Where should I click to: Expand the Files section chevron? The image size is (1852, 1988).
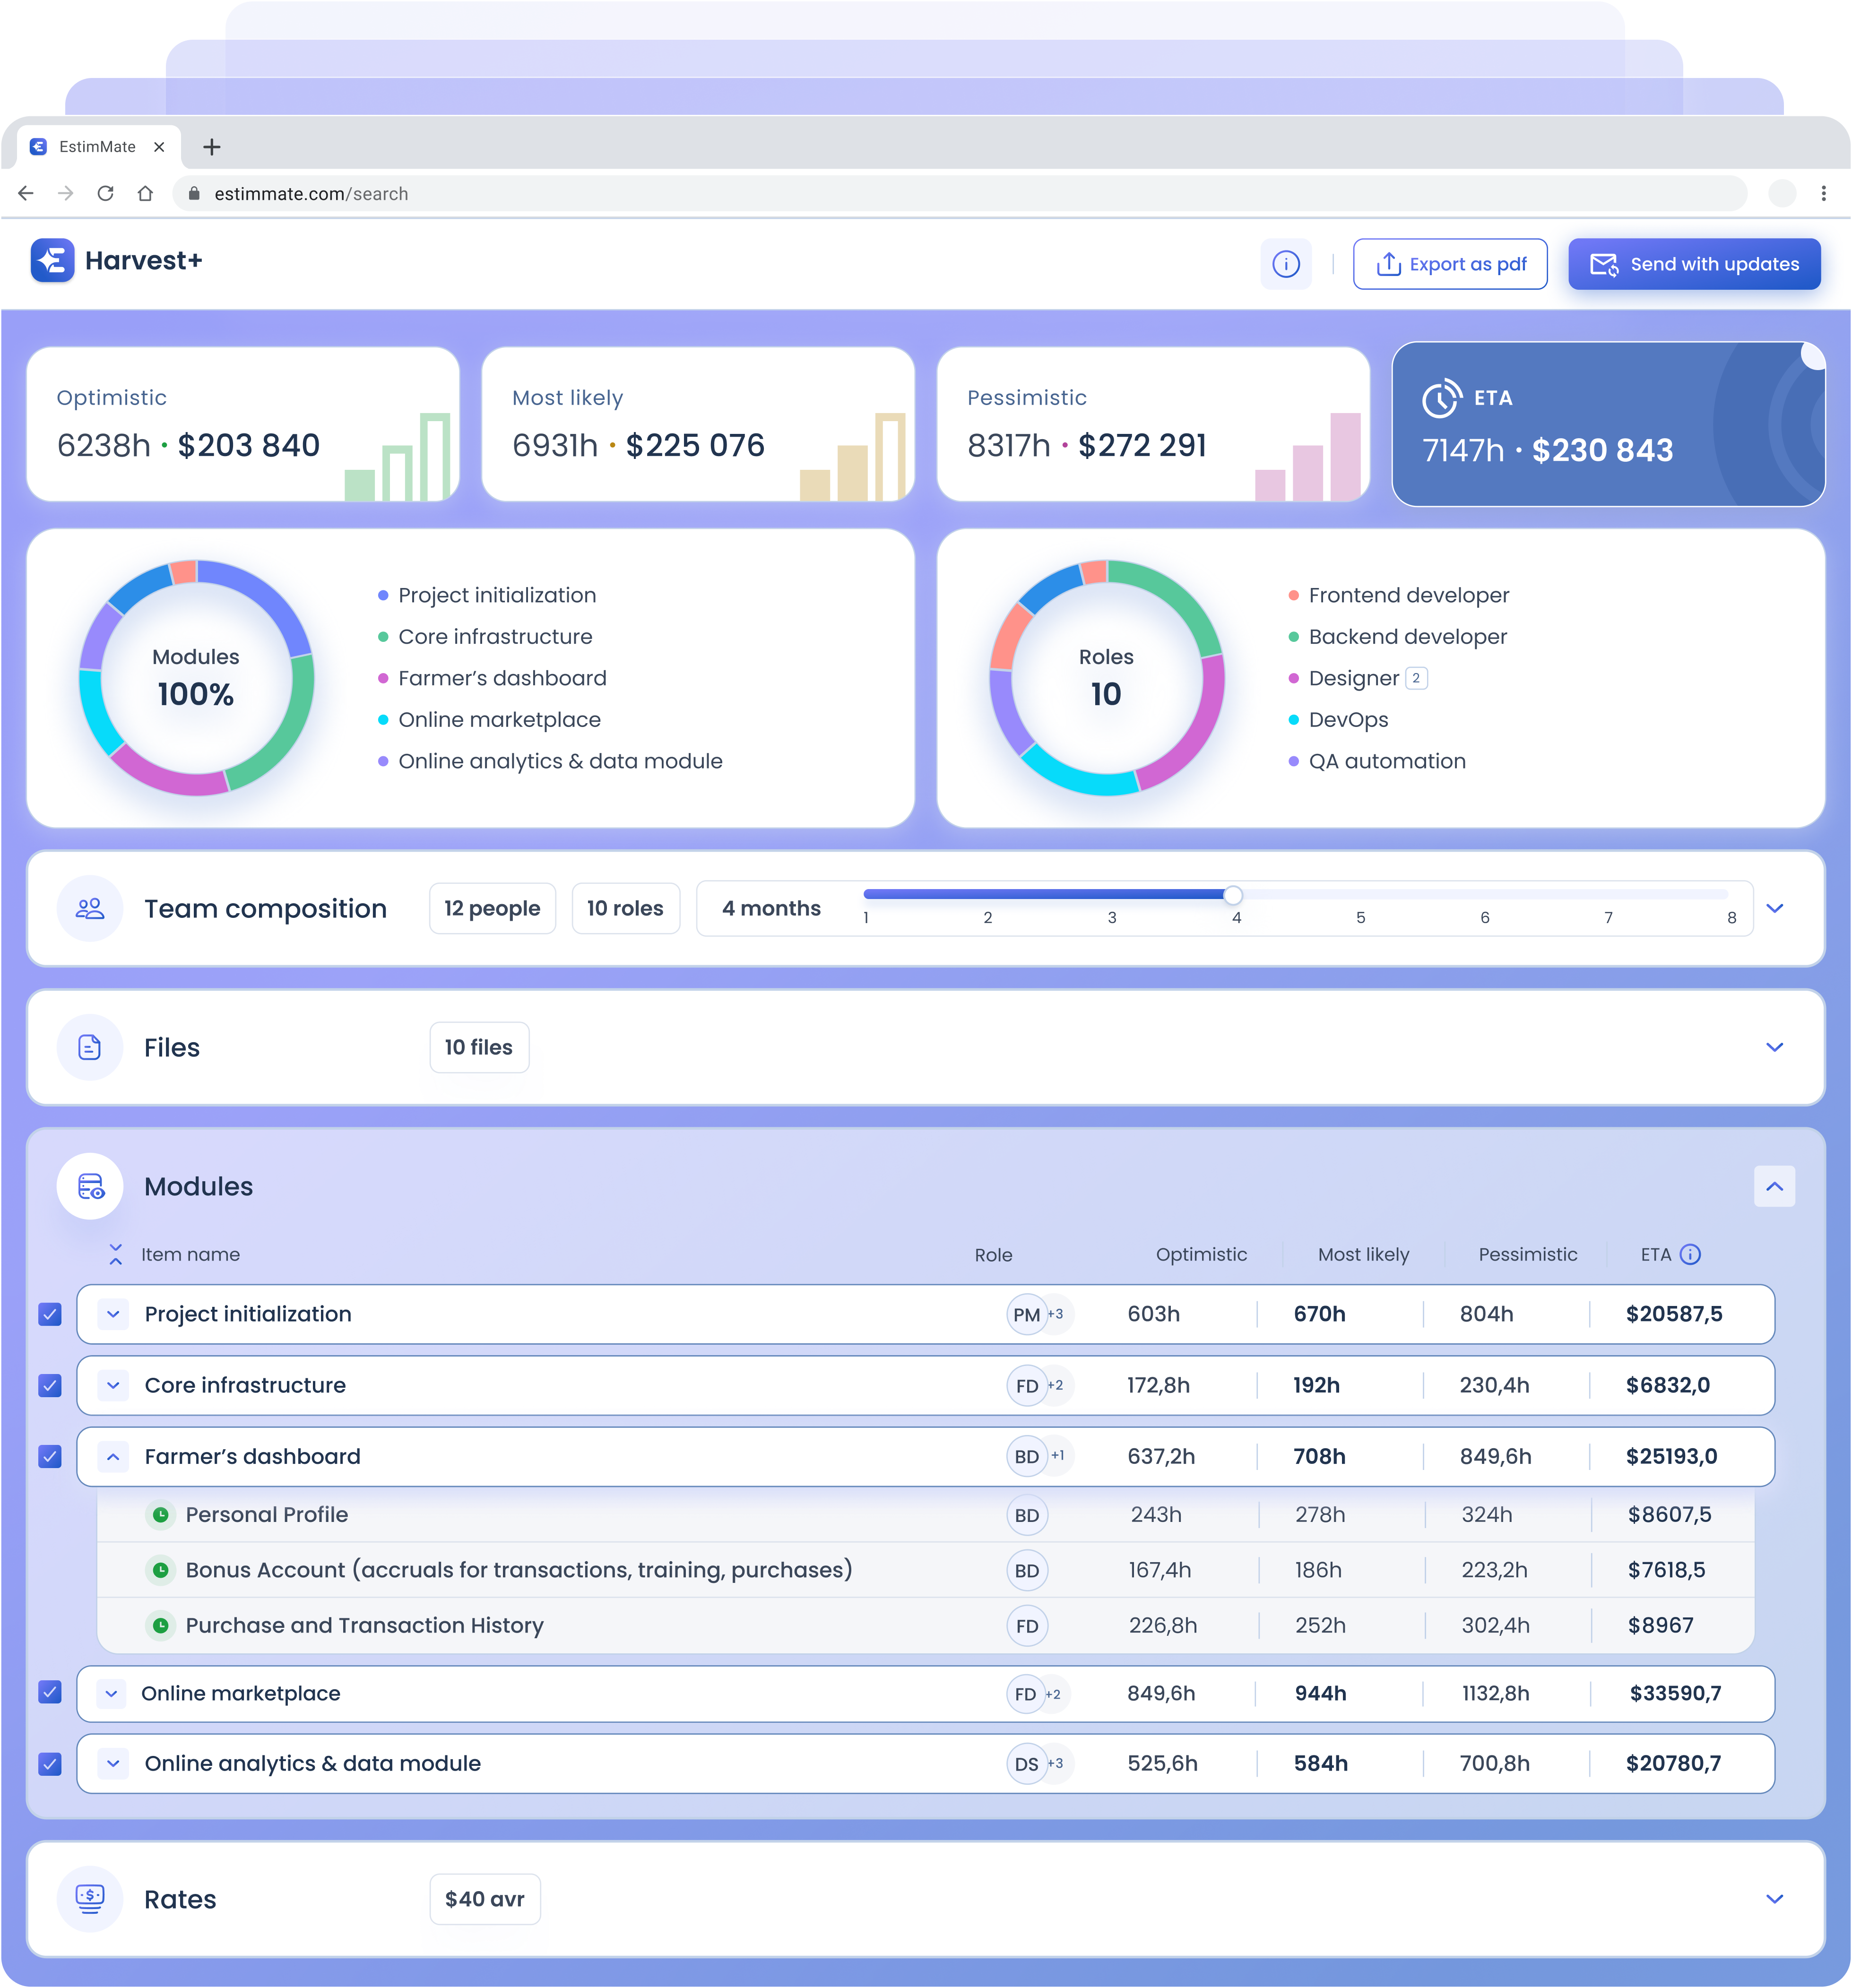click(1774, 1047)
